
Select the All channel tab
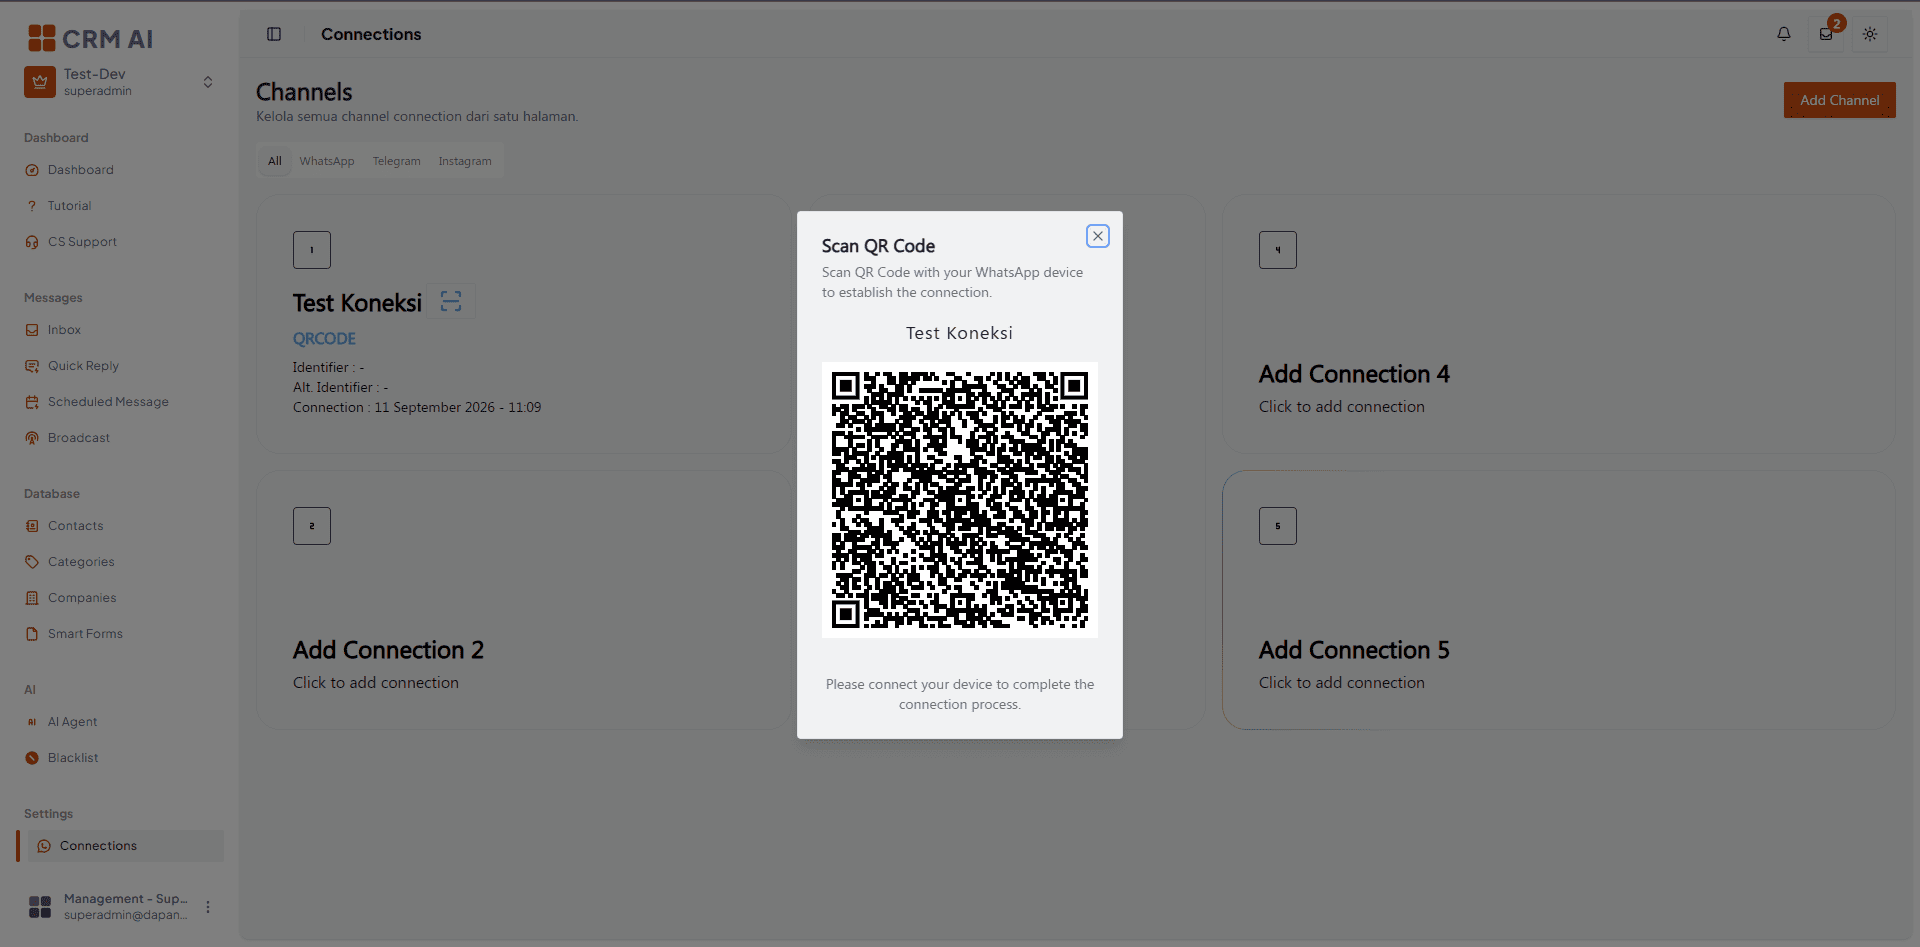[275, 161]
